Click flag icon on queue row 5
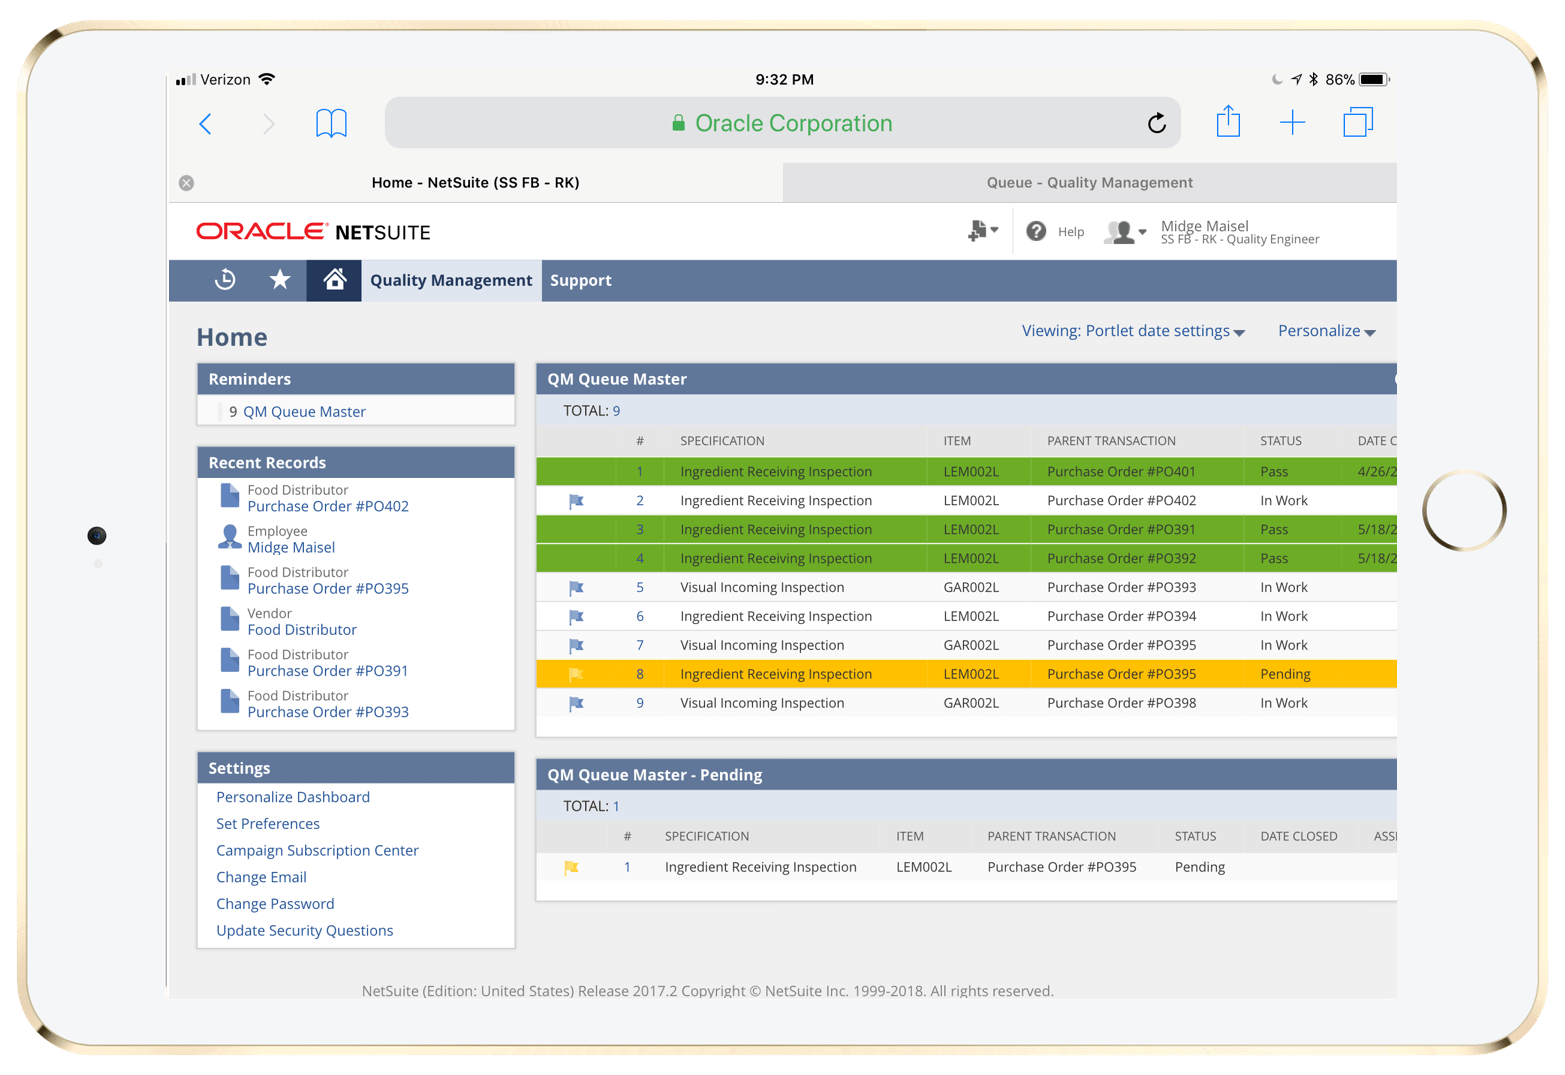The height and width of the screenshot is (1075, 1565). (576, 588)
